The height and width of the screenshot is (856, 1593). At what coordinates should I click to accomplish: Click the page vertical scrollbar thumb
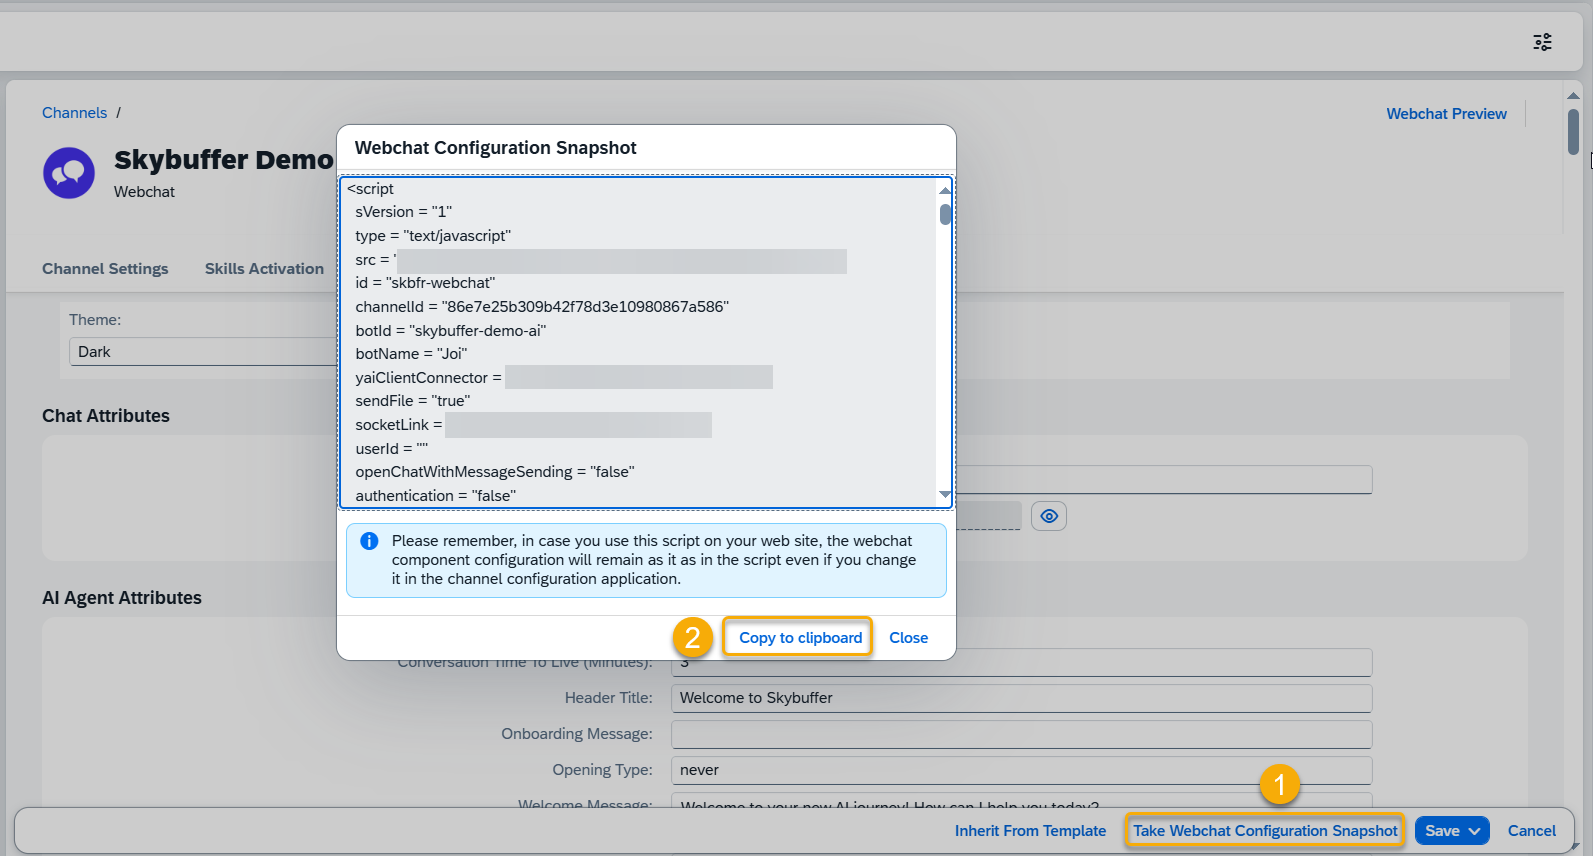click(1573, 131)
